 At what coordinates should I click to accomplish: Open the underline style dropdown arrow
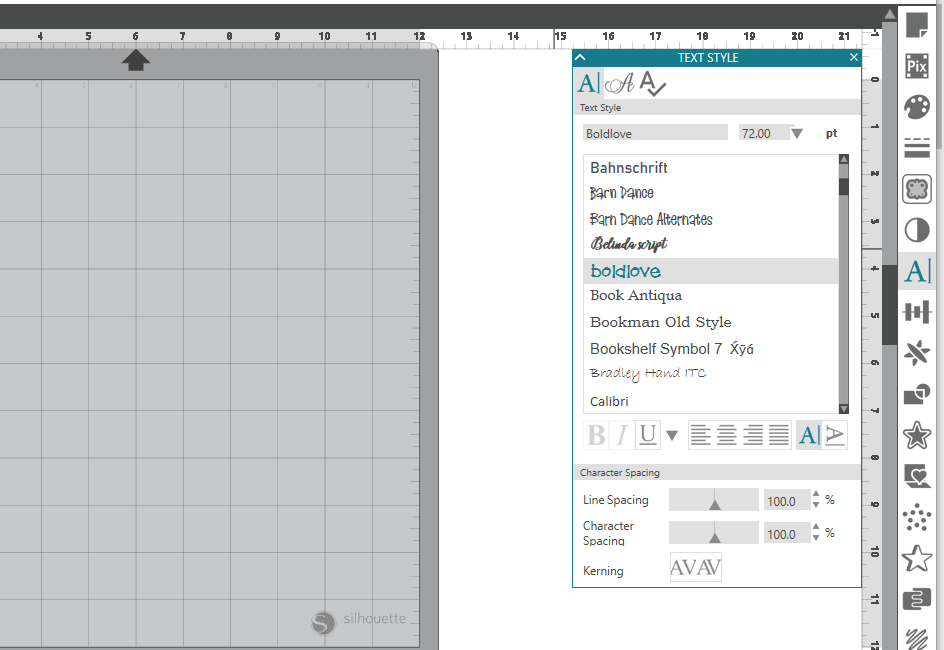click(x=672, y=435)
